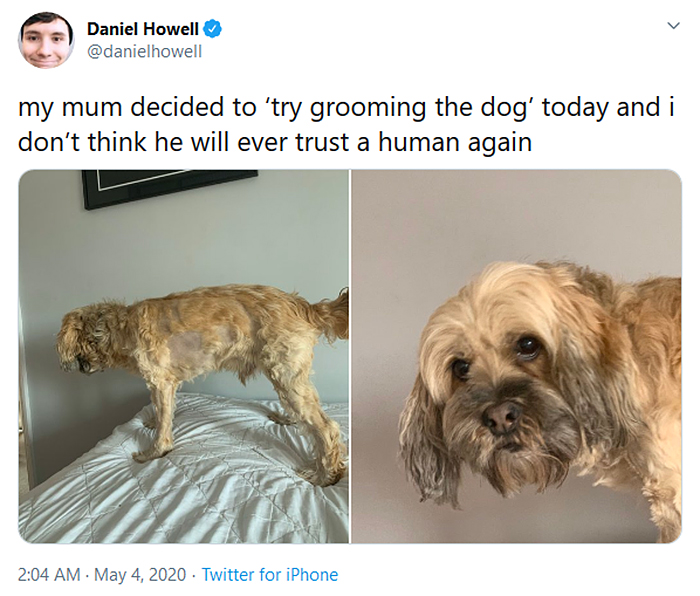Click the black picture frame in the left photo
Image resolution: width=700 pixels, height=596 pixels.
(x=170, y=187)
